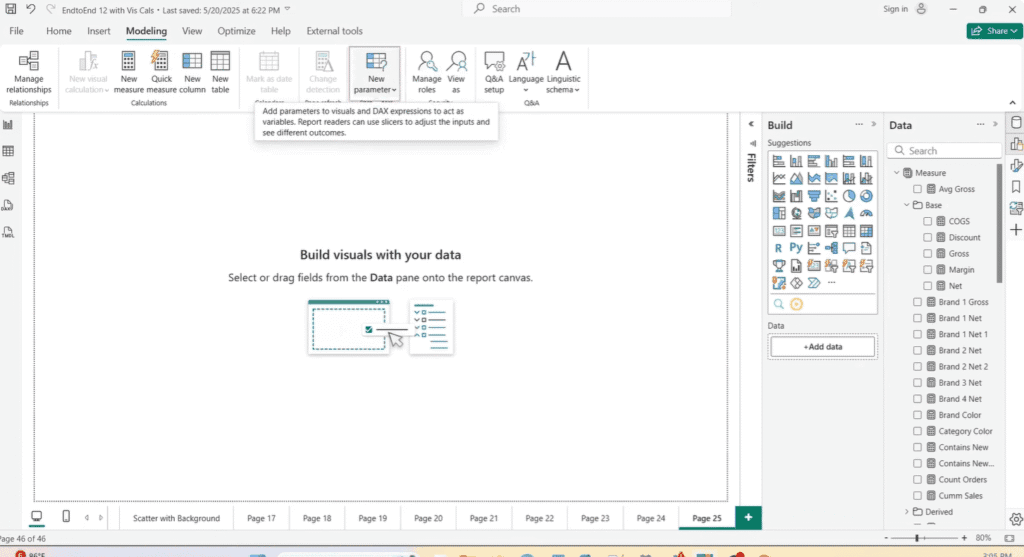This screenshot has width=1024, height=557.
Task: Expand the Derived folder
Action: tap(906, 512)
